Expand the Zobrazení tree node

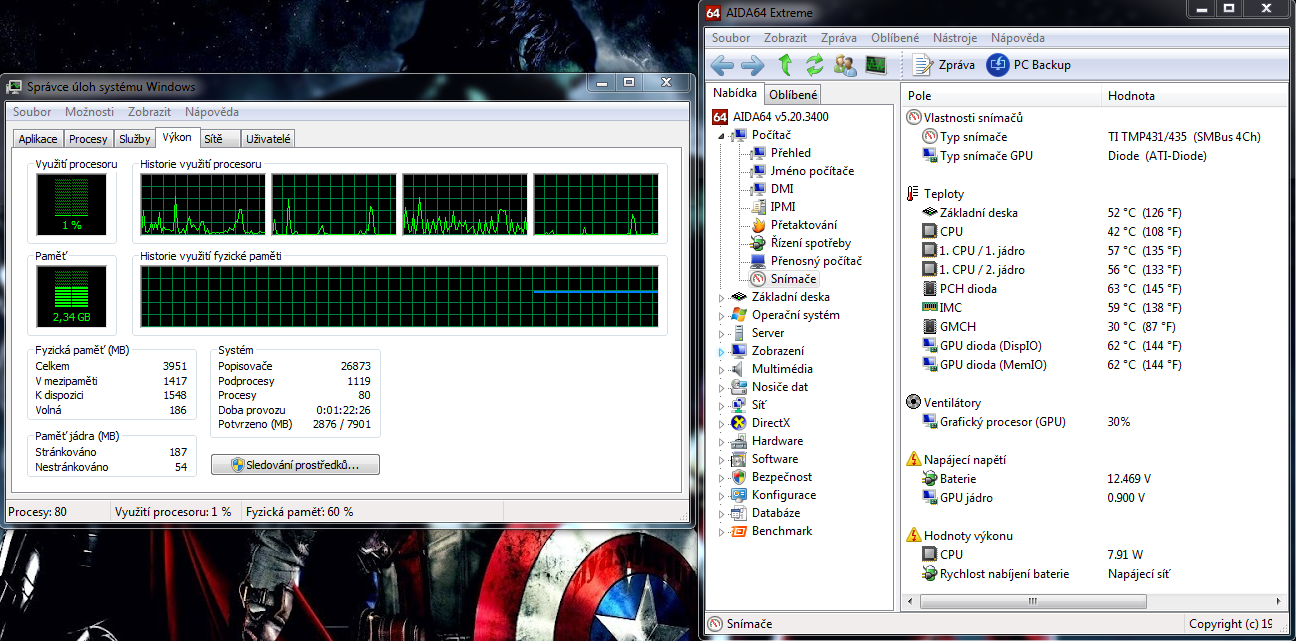pos(721,351)
